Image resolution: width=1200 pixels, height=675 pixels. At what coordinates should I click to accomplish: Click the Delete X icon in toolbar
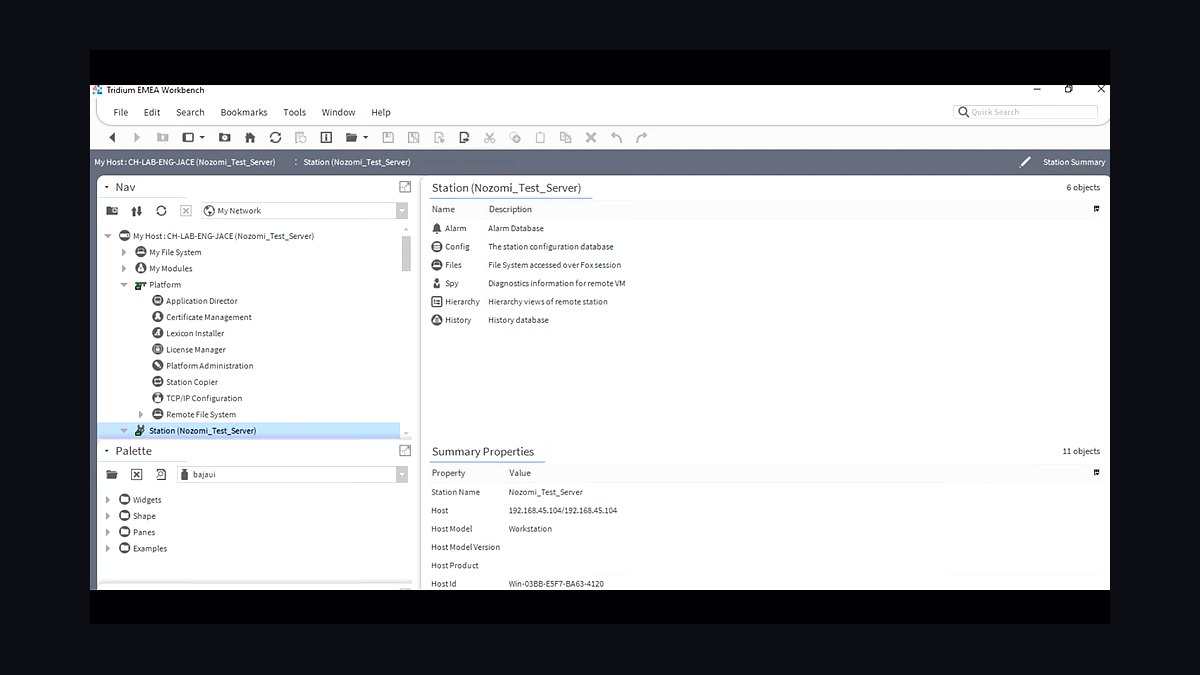(x=591, y=137)
